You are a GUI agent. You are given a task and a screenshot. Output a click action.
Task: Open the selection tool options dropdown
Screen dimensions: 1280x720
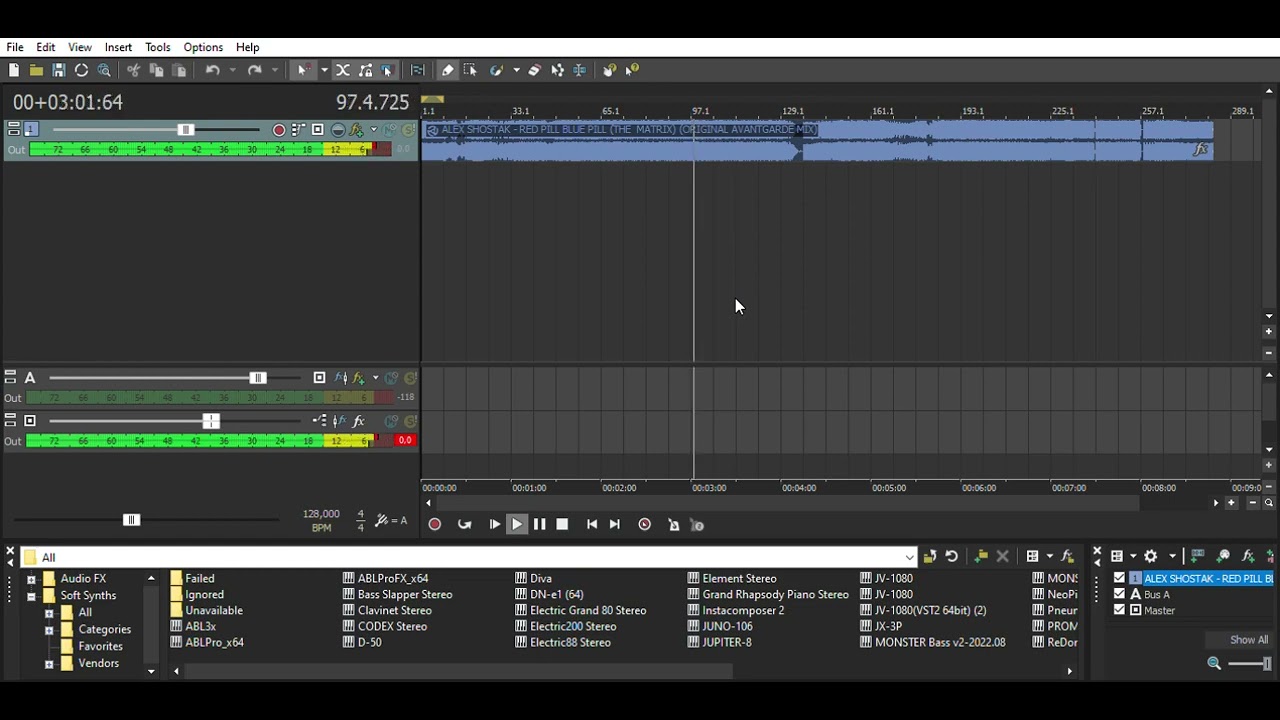(x=323, y=70)
